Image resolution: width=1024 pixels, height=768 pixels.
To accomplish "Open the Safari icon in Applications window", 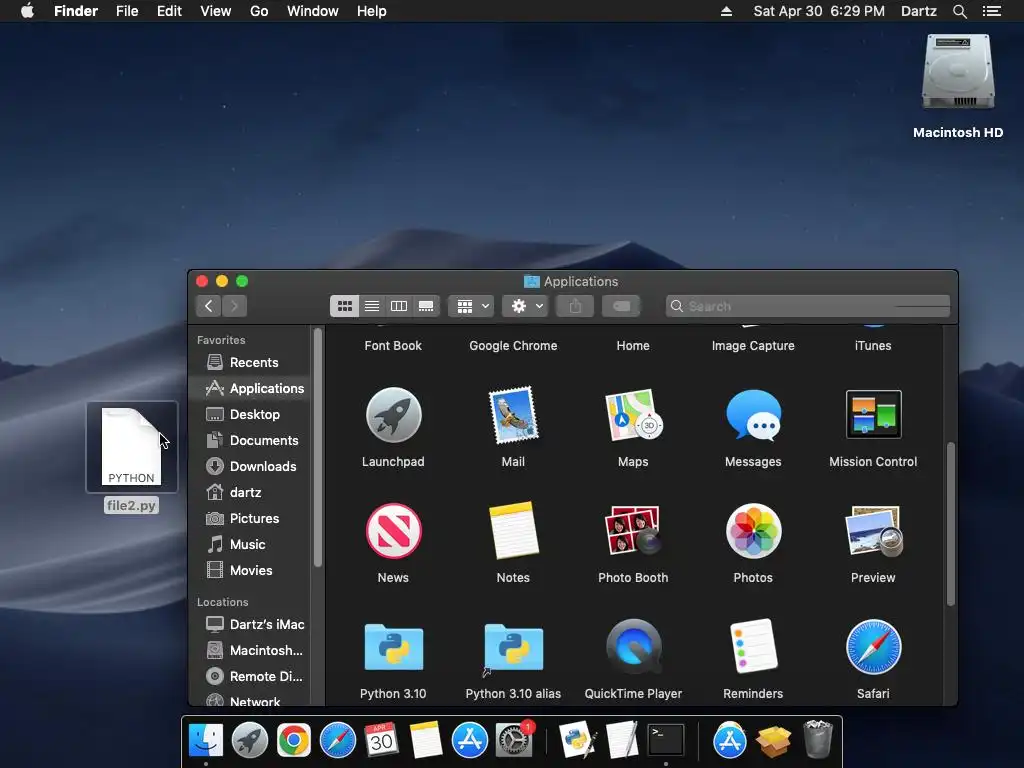I will (x=873, y=647).
